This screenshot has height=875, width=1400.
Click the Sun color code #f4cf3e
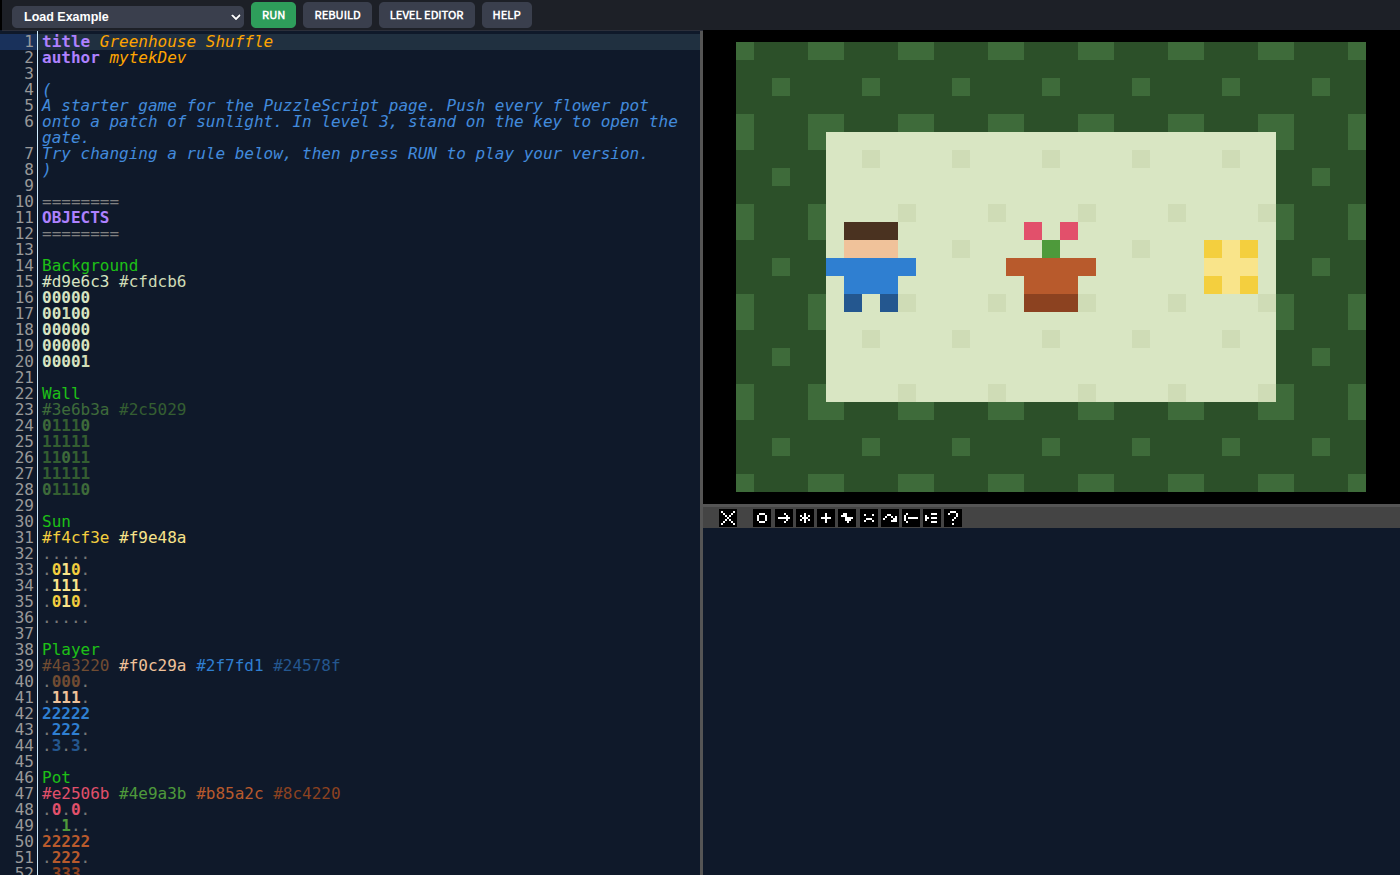(76, 537)
